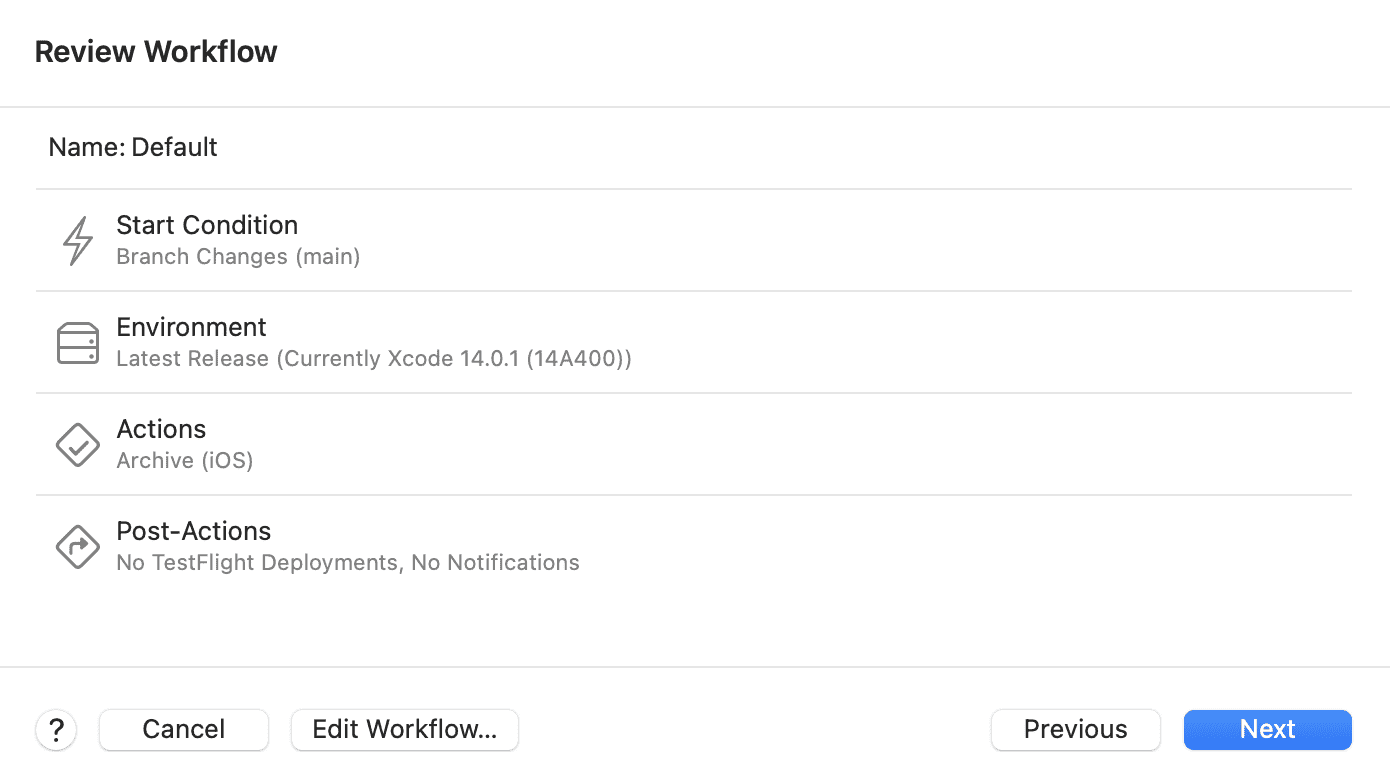Click the curved arrow Post-Actions icon
Screen dimensions: 1390x782
(77, 546)
